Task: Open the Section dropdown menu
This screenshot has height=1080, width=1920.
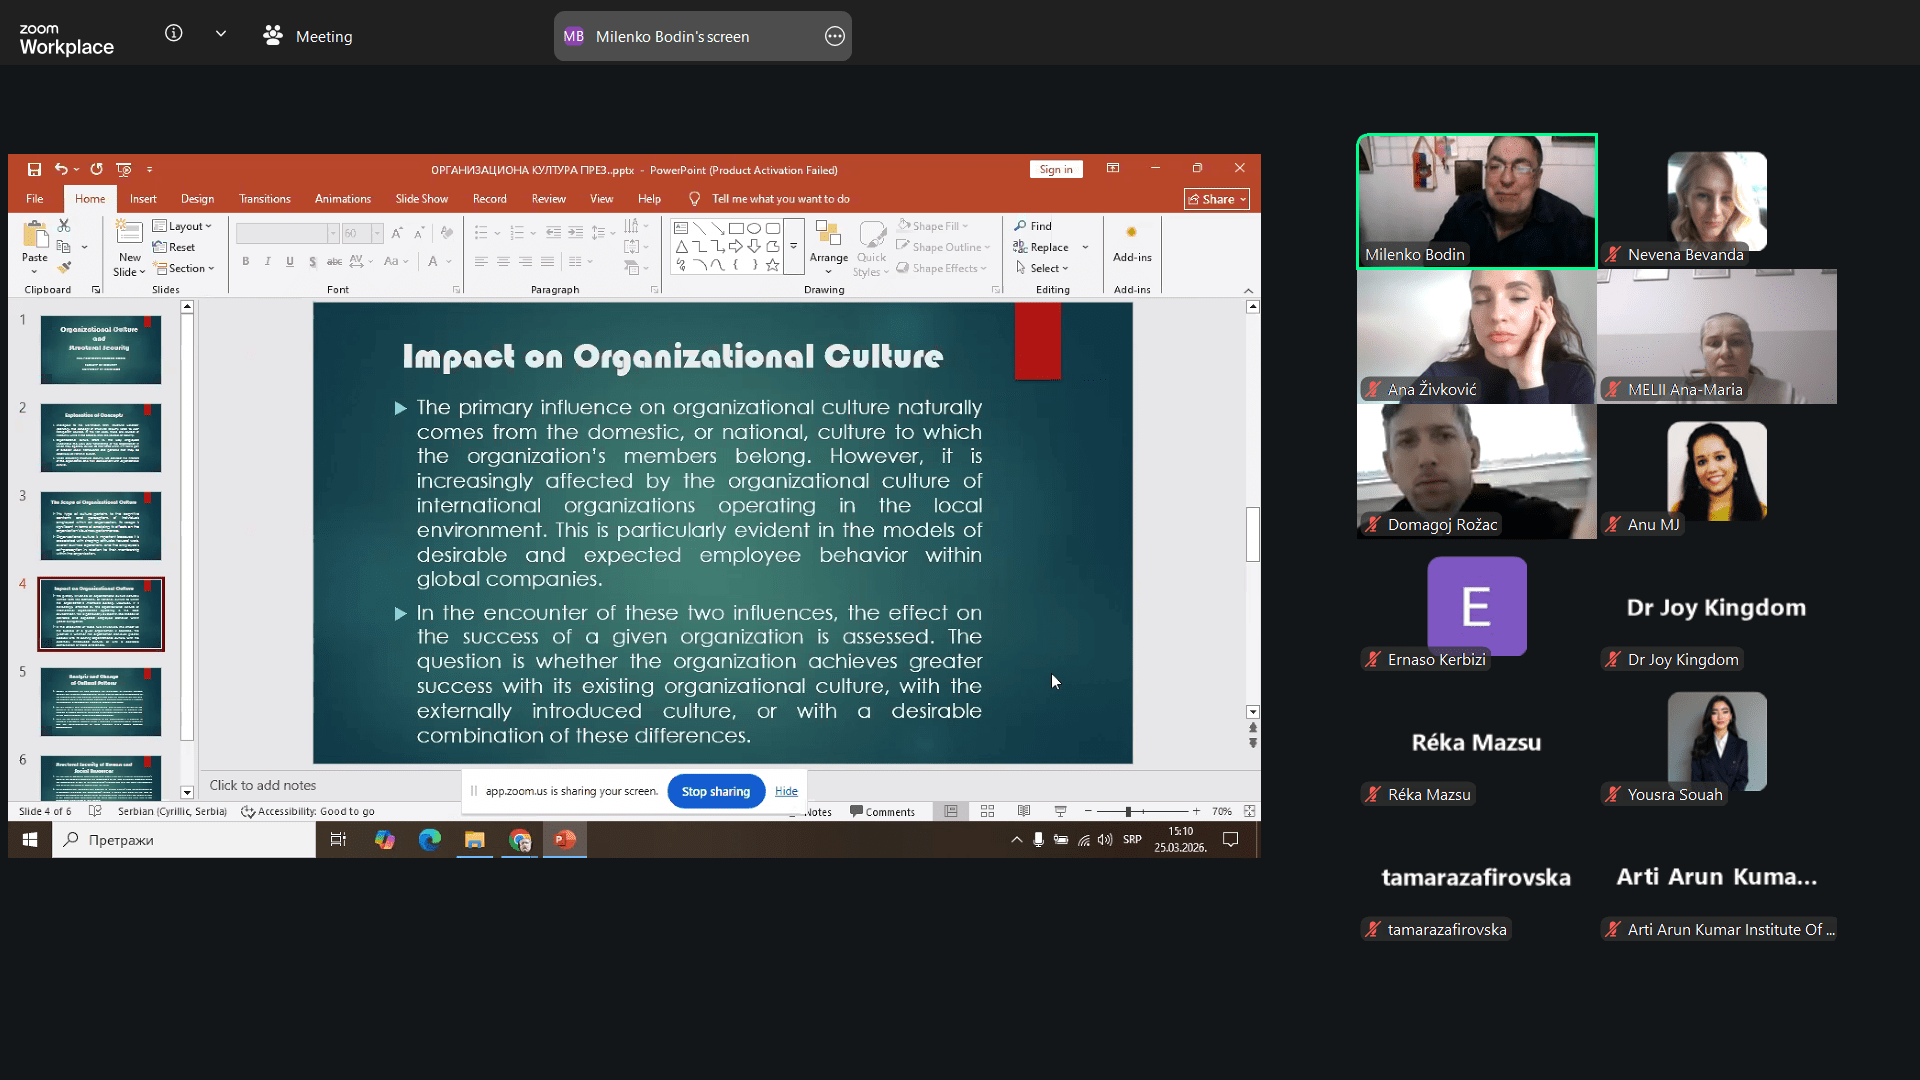Action: coord(185,268)
